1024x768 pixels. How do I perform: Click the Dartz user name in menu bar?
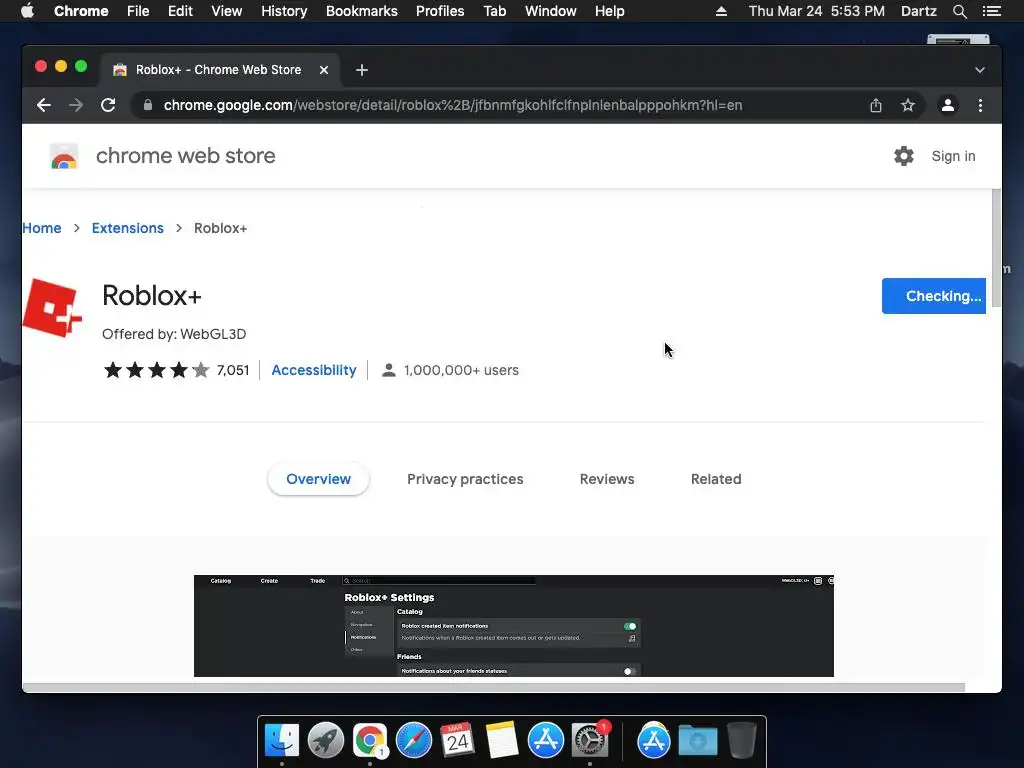click(x=919, y=11)
